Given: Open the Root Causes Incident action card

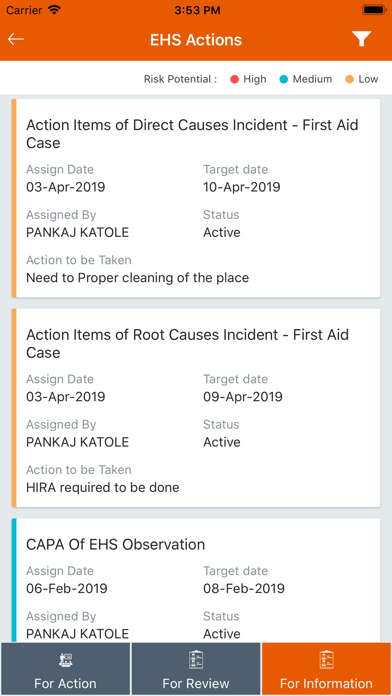Looking at the screenshot, I should (196, 407).
